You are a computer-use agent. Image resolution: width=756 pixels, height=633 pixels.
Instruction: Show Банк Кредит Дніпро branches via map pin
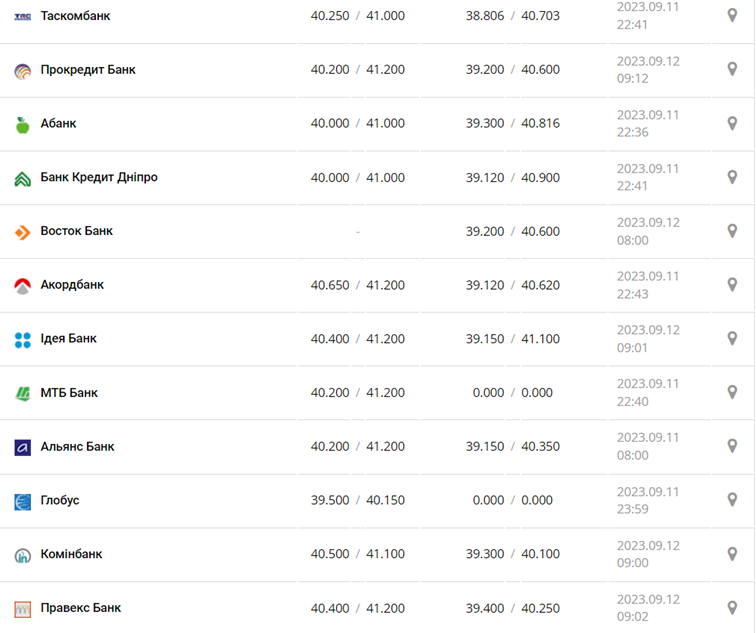pos(732,177)
